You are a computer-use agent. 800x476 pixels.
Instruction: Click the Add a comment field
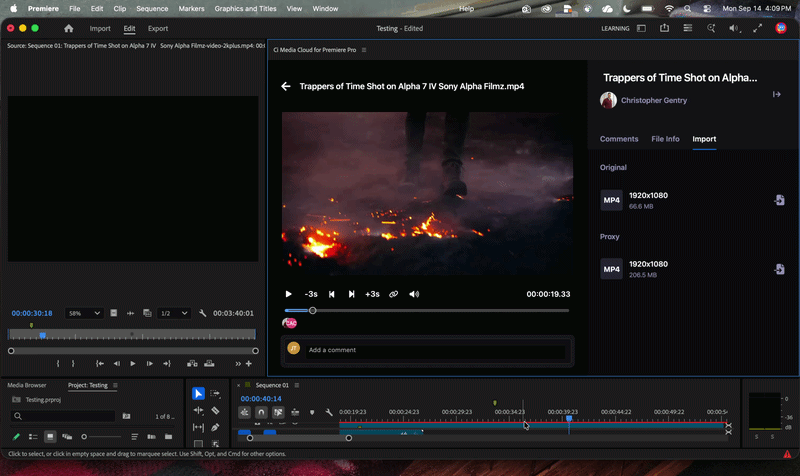(436, 350)
